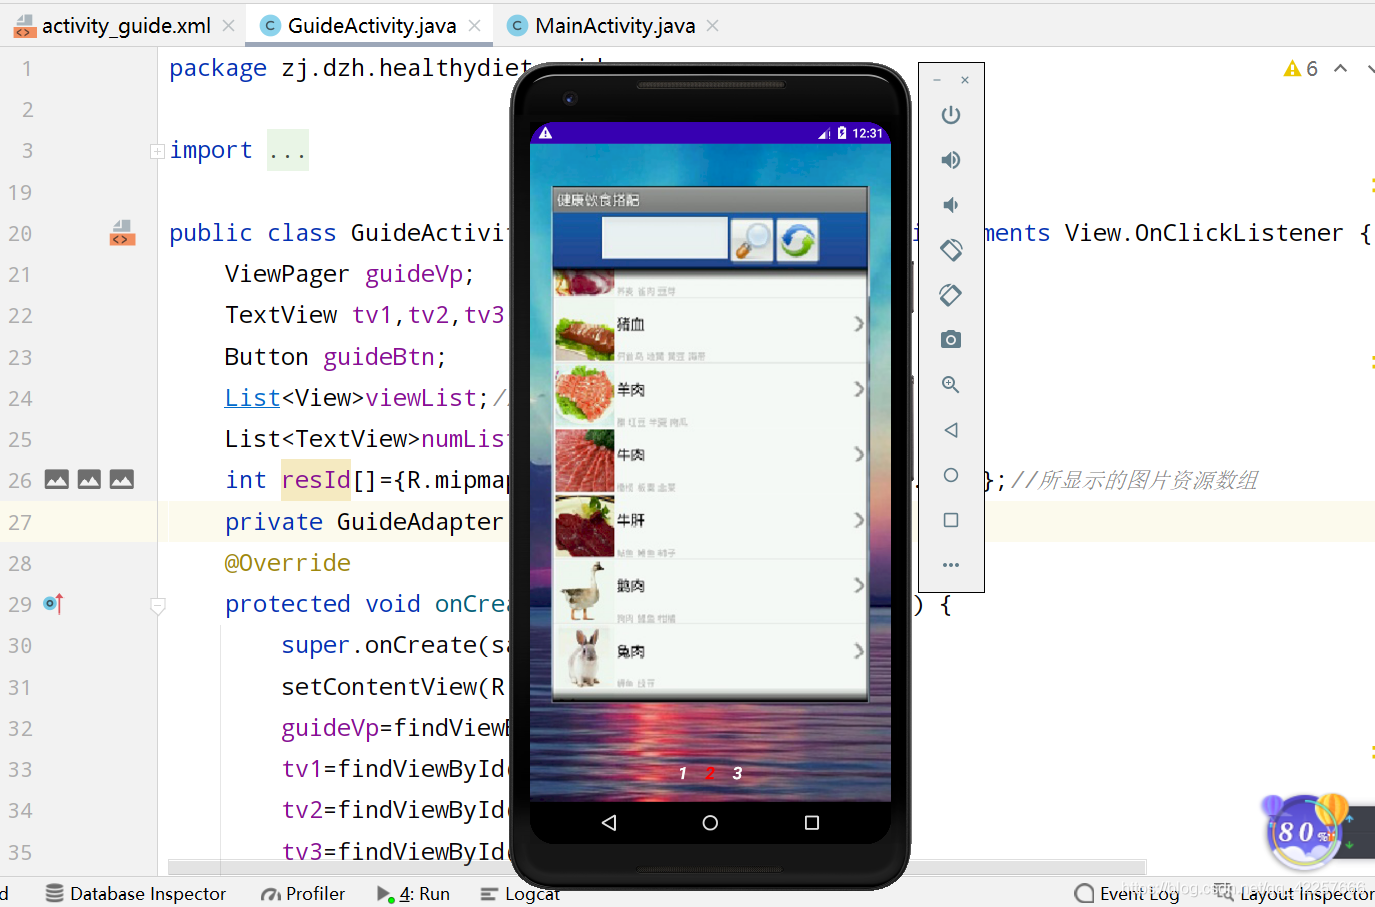Tap the Android recents button on the phone nav bar
This screenshot has height=907, width=1375.
[x=812, y=823]
